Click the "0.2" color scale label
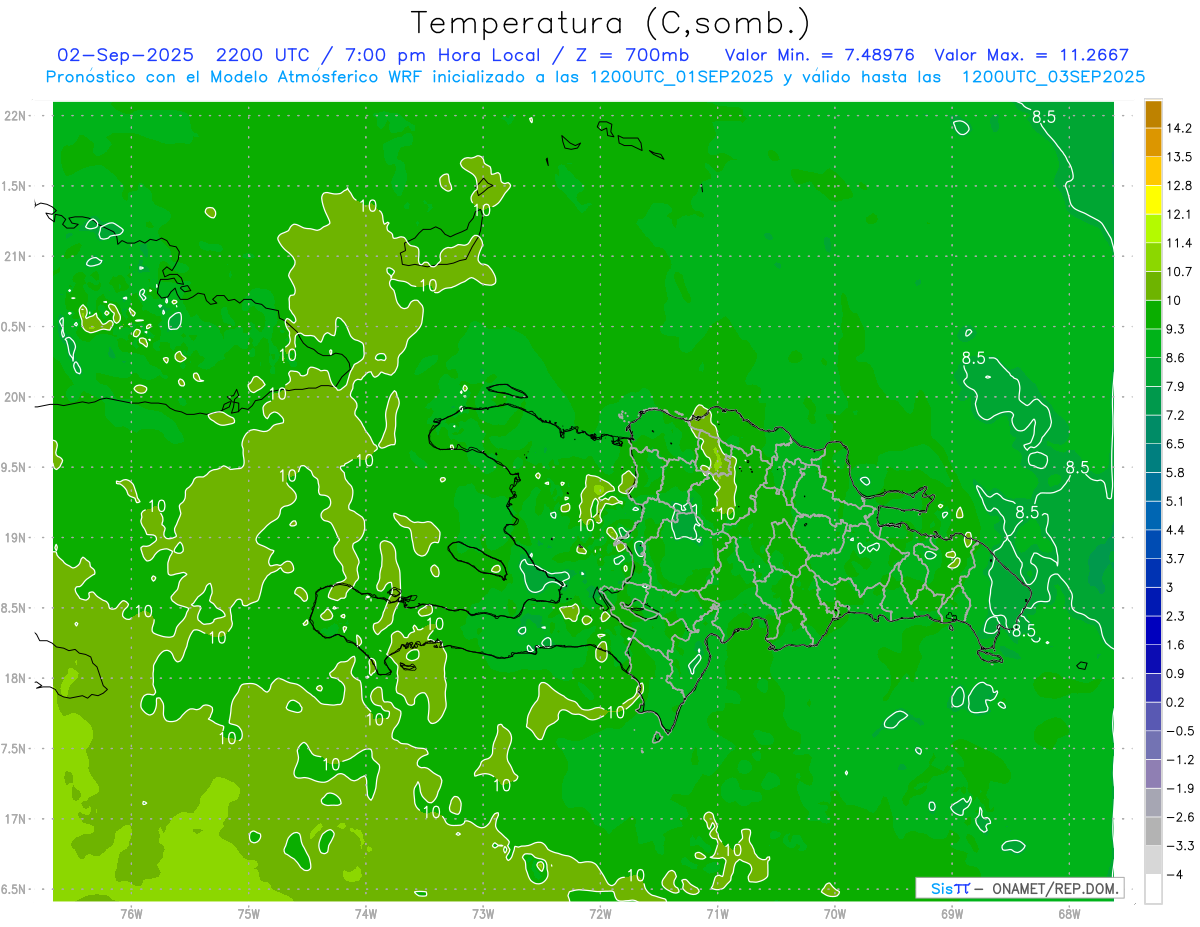1200x927 pixels. [1176, 702]
